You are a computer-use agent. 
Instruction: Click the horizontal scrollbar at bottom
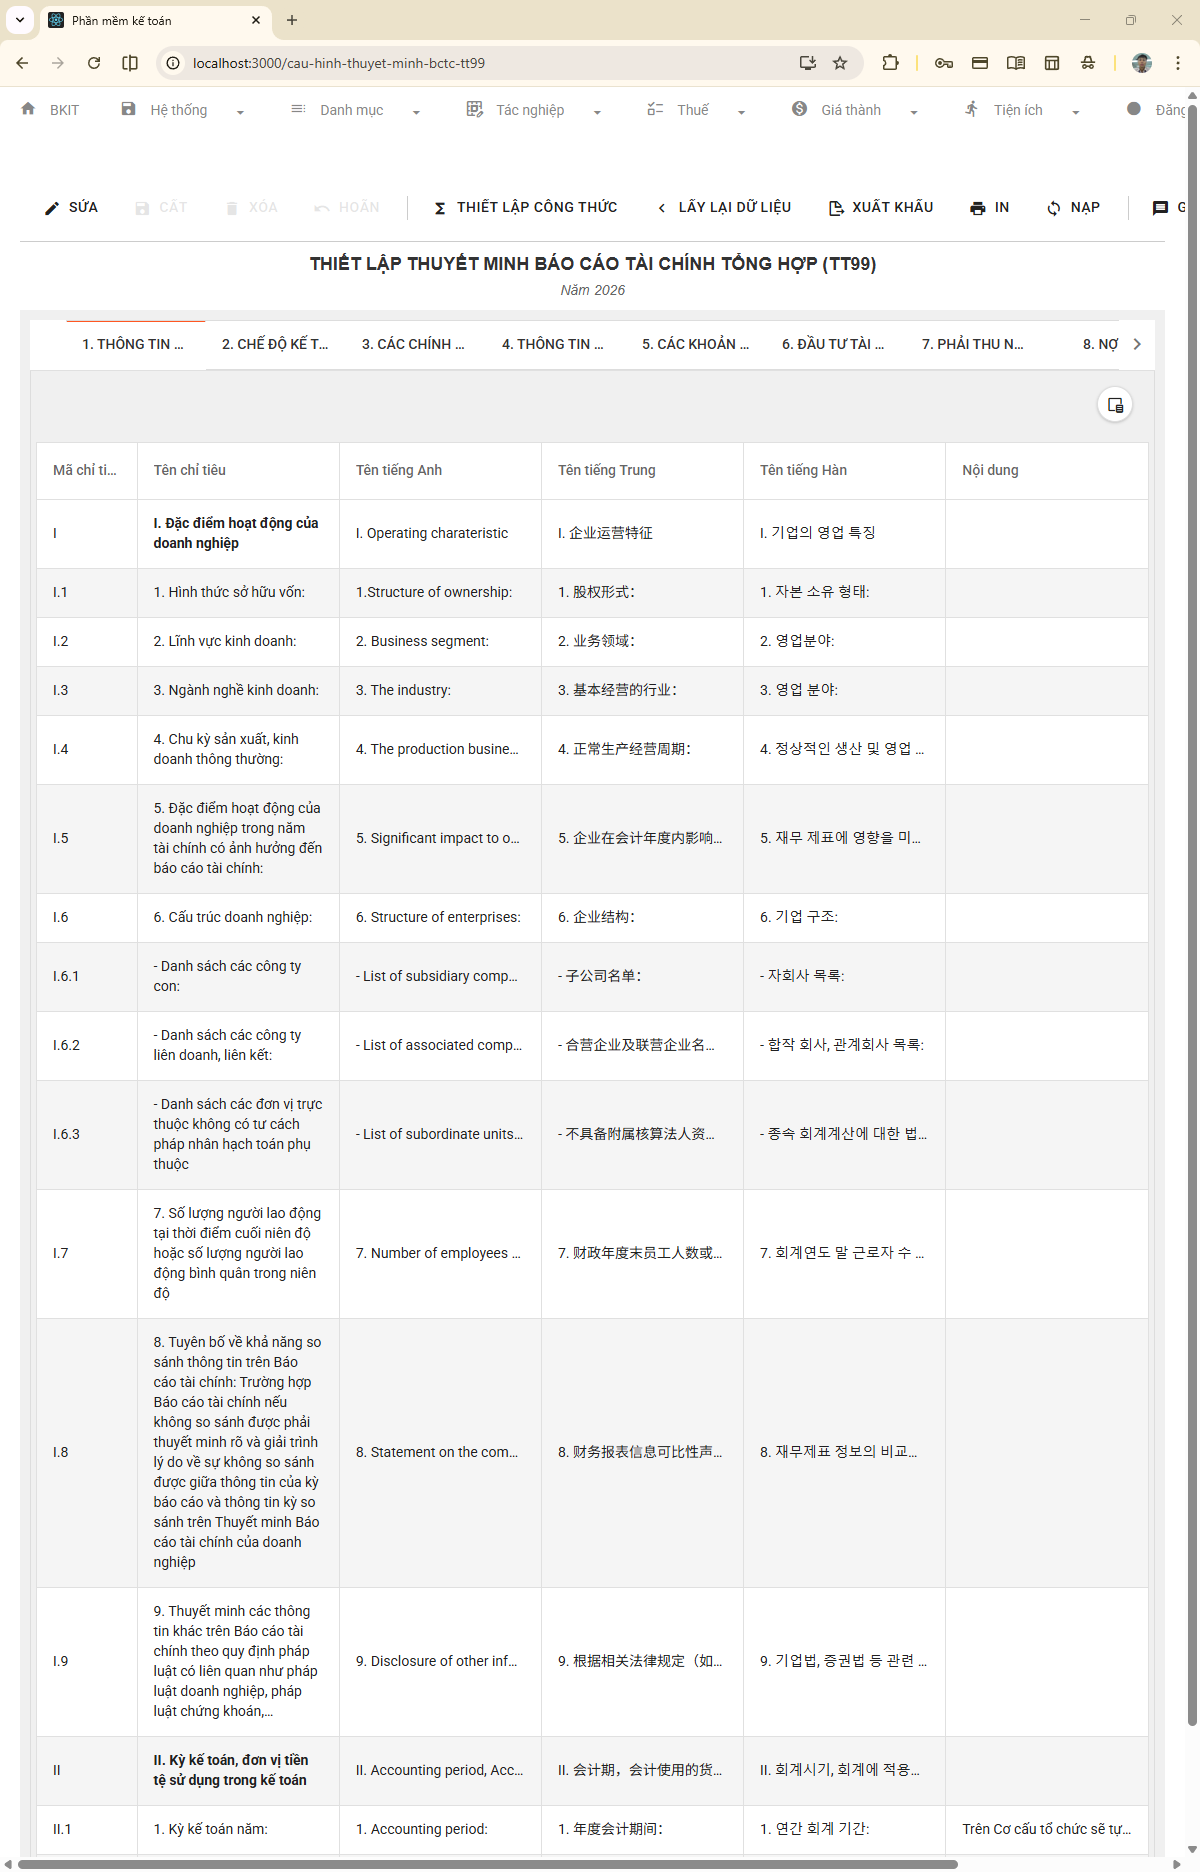(x=488, y=1864)
